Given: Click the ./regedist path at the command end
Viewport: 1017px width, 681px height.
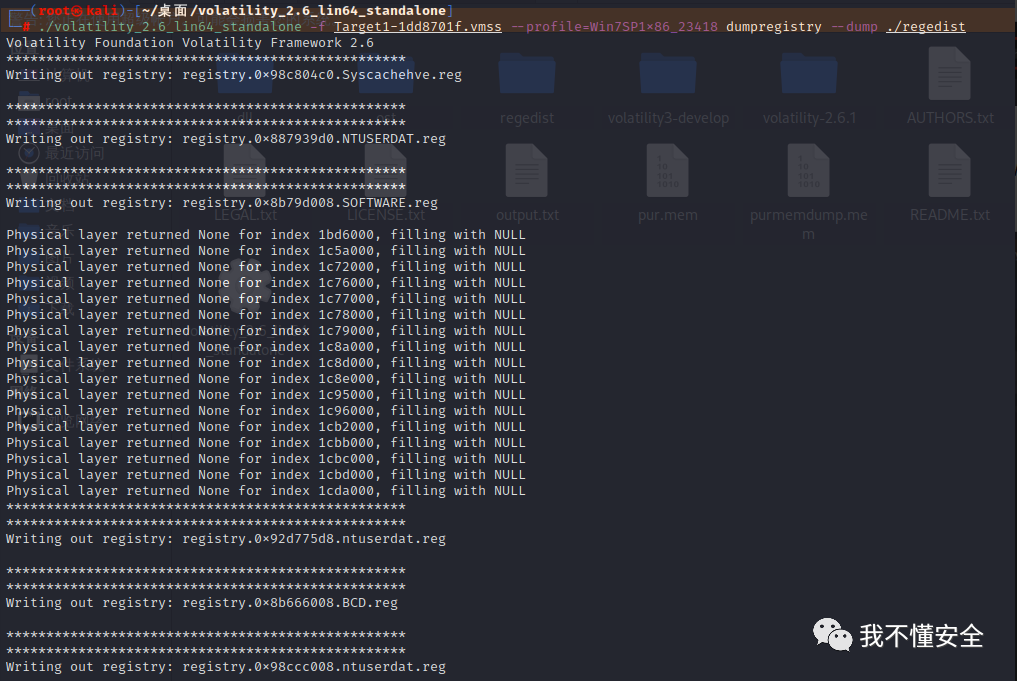Looking at the screenshot, I should click(x=926, y=27).
